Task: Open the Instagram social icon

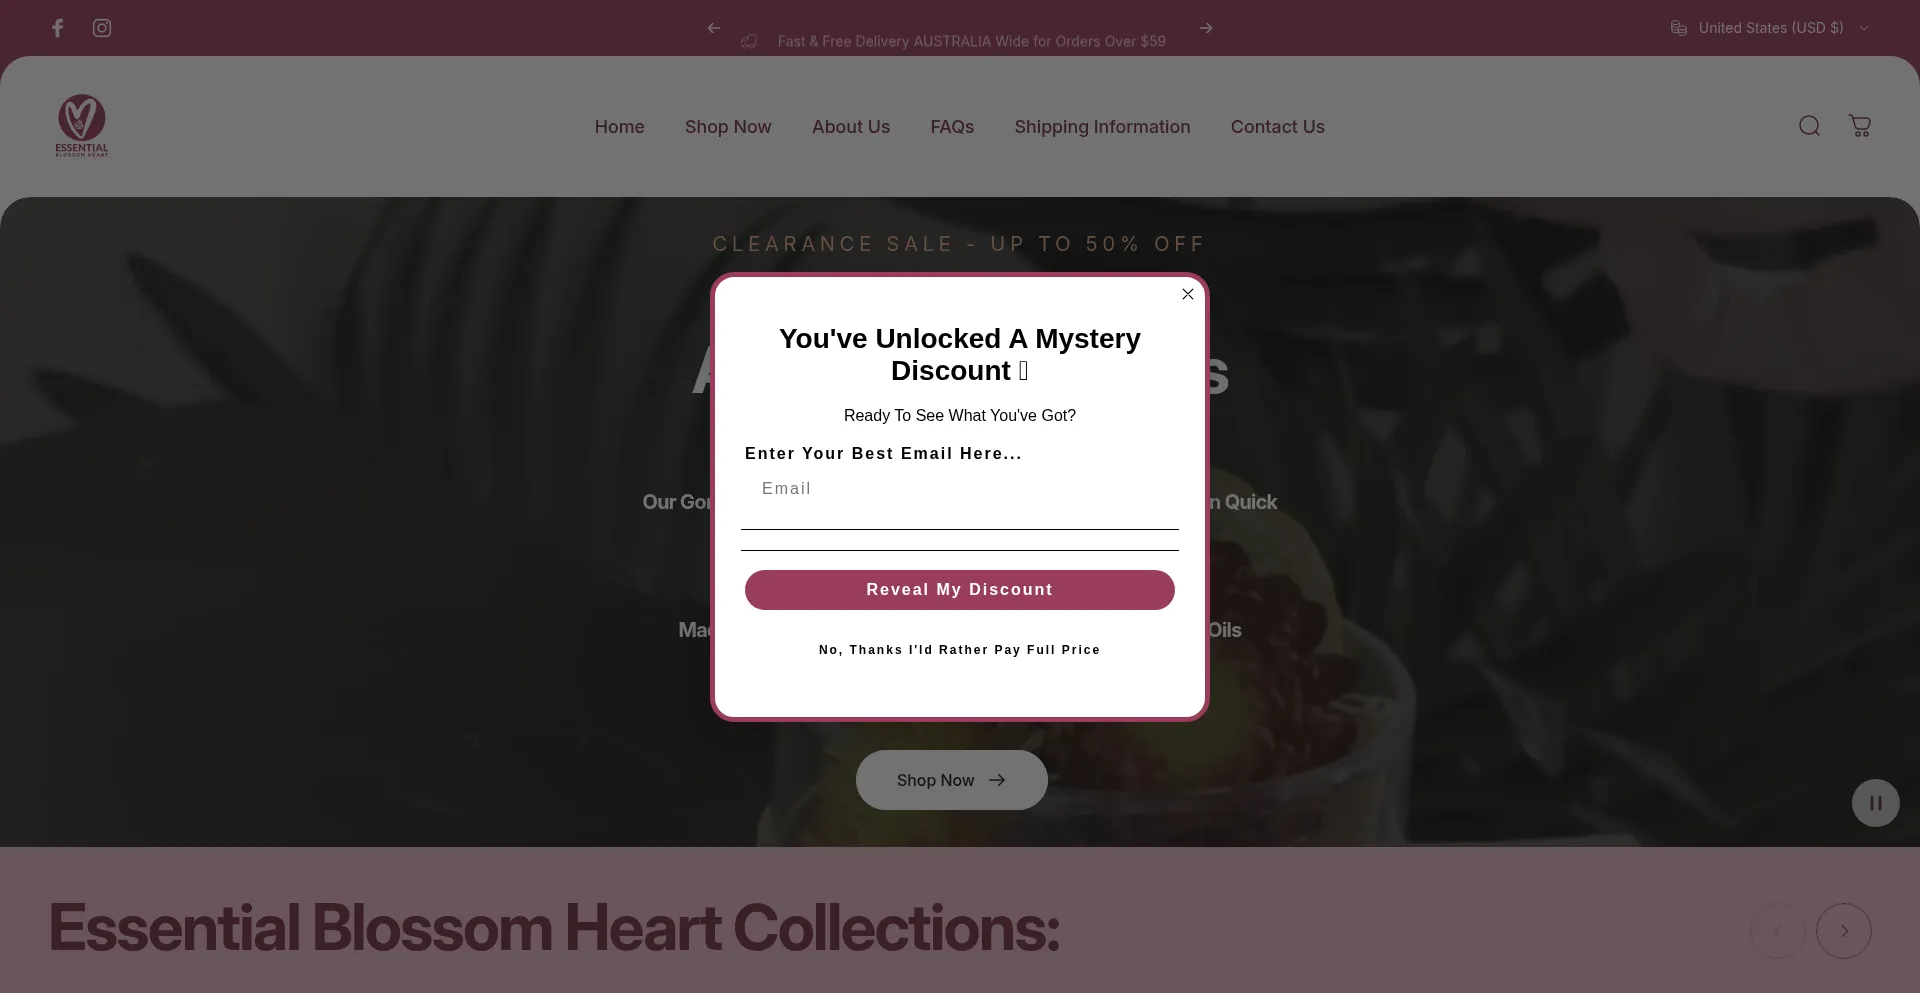Action: pos(102,28)
